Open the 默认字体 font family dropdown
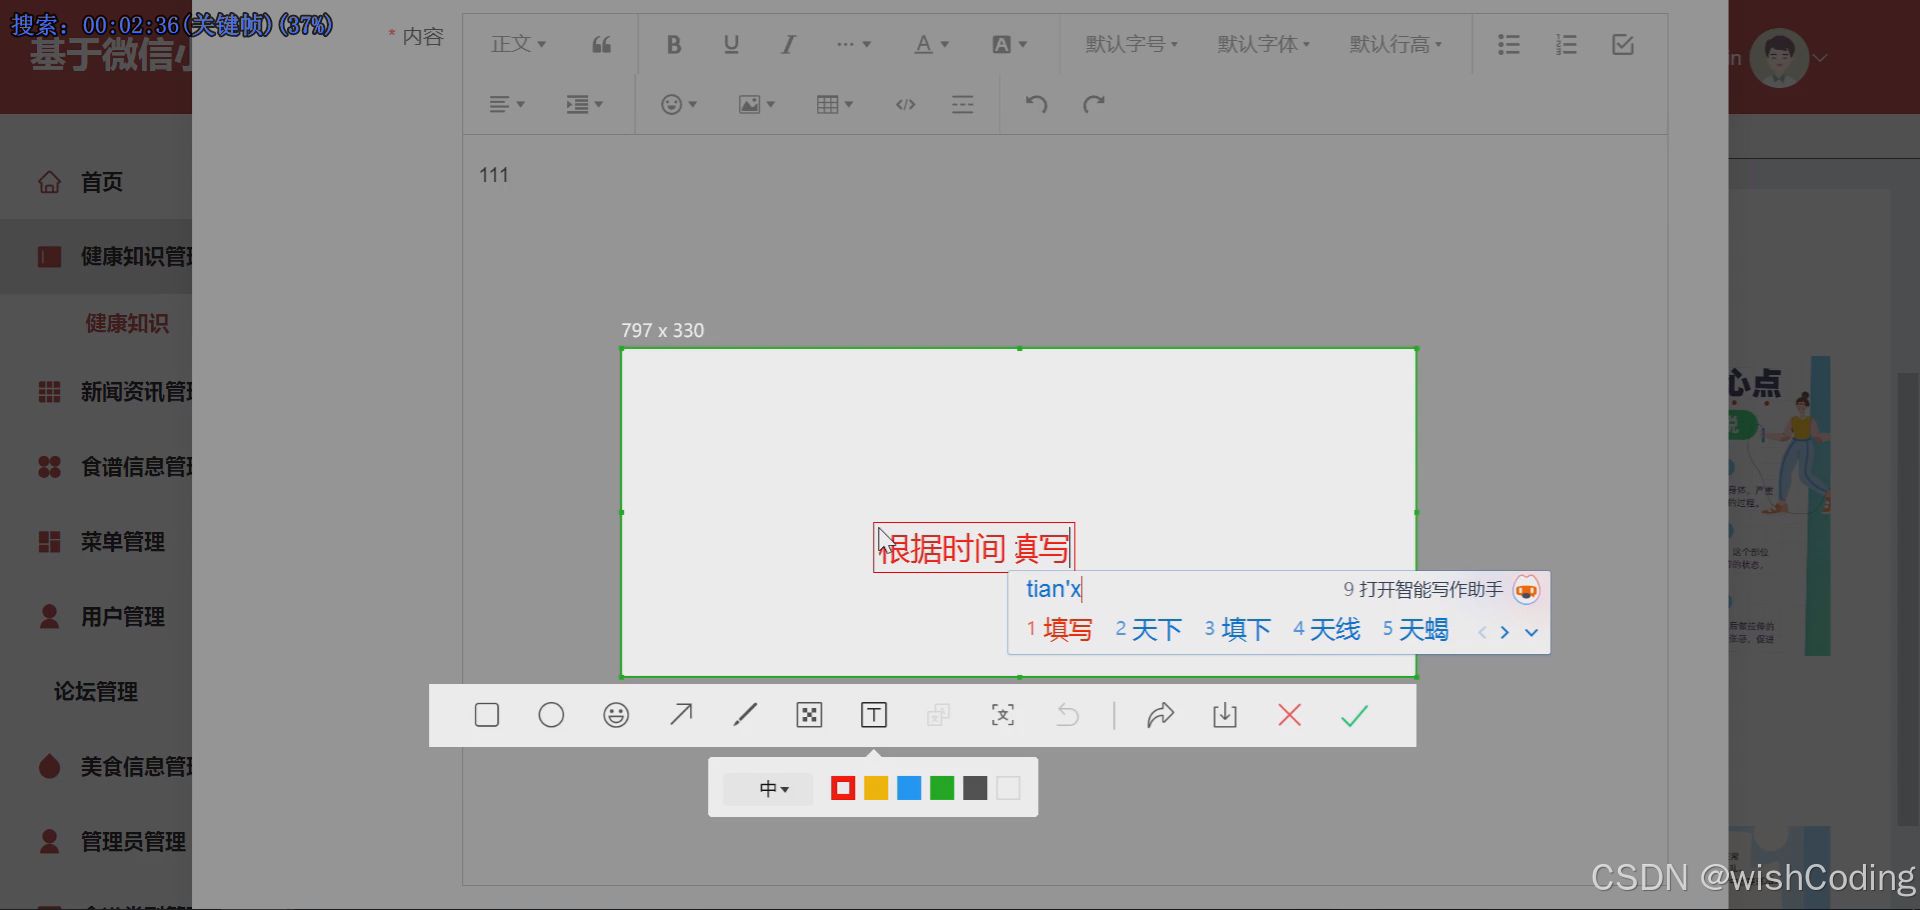The image size is (1920, 910). coord(1263,44)
